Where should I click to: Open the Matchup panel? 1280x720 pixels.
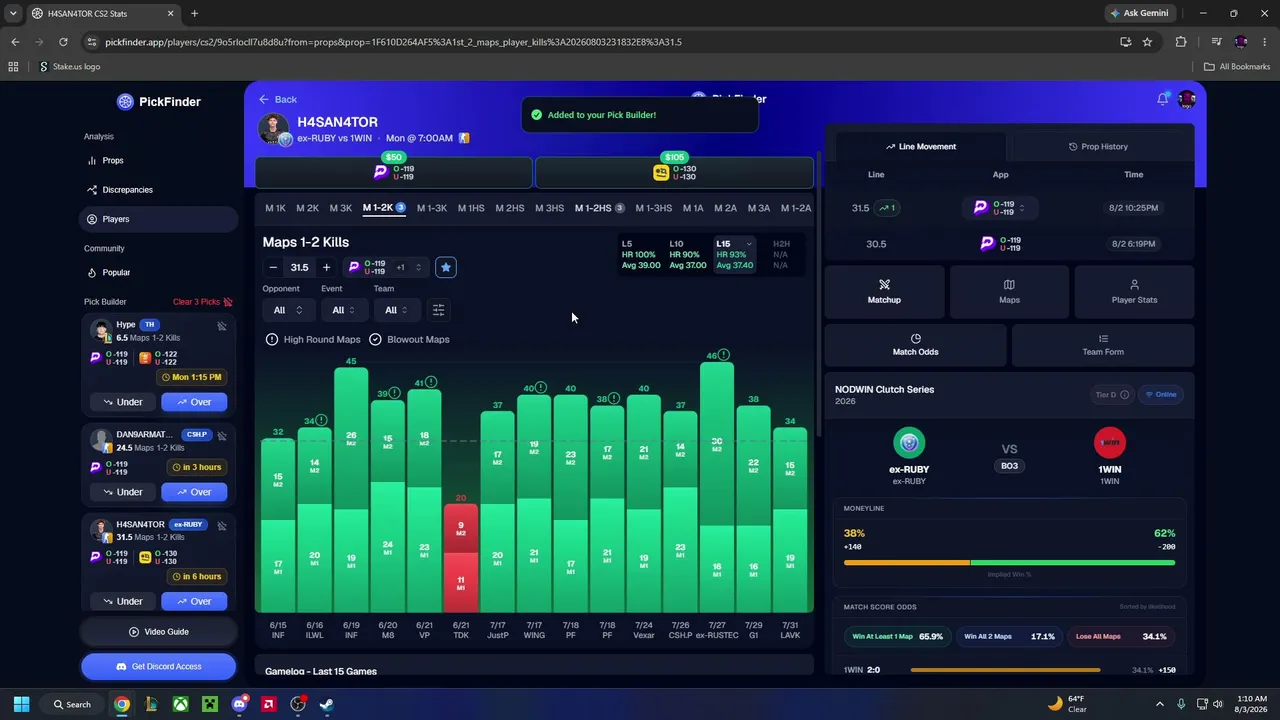tap(884, 292)
